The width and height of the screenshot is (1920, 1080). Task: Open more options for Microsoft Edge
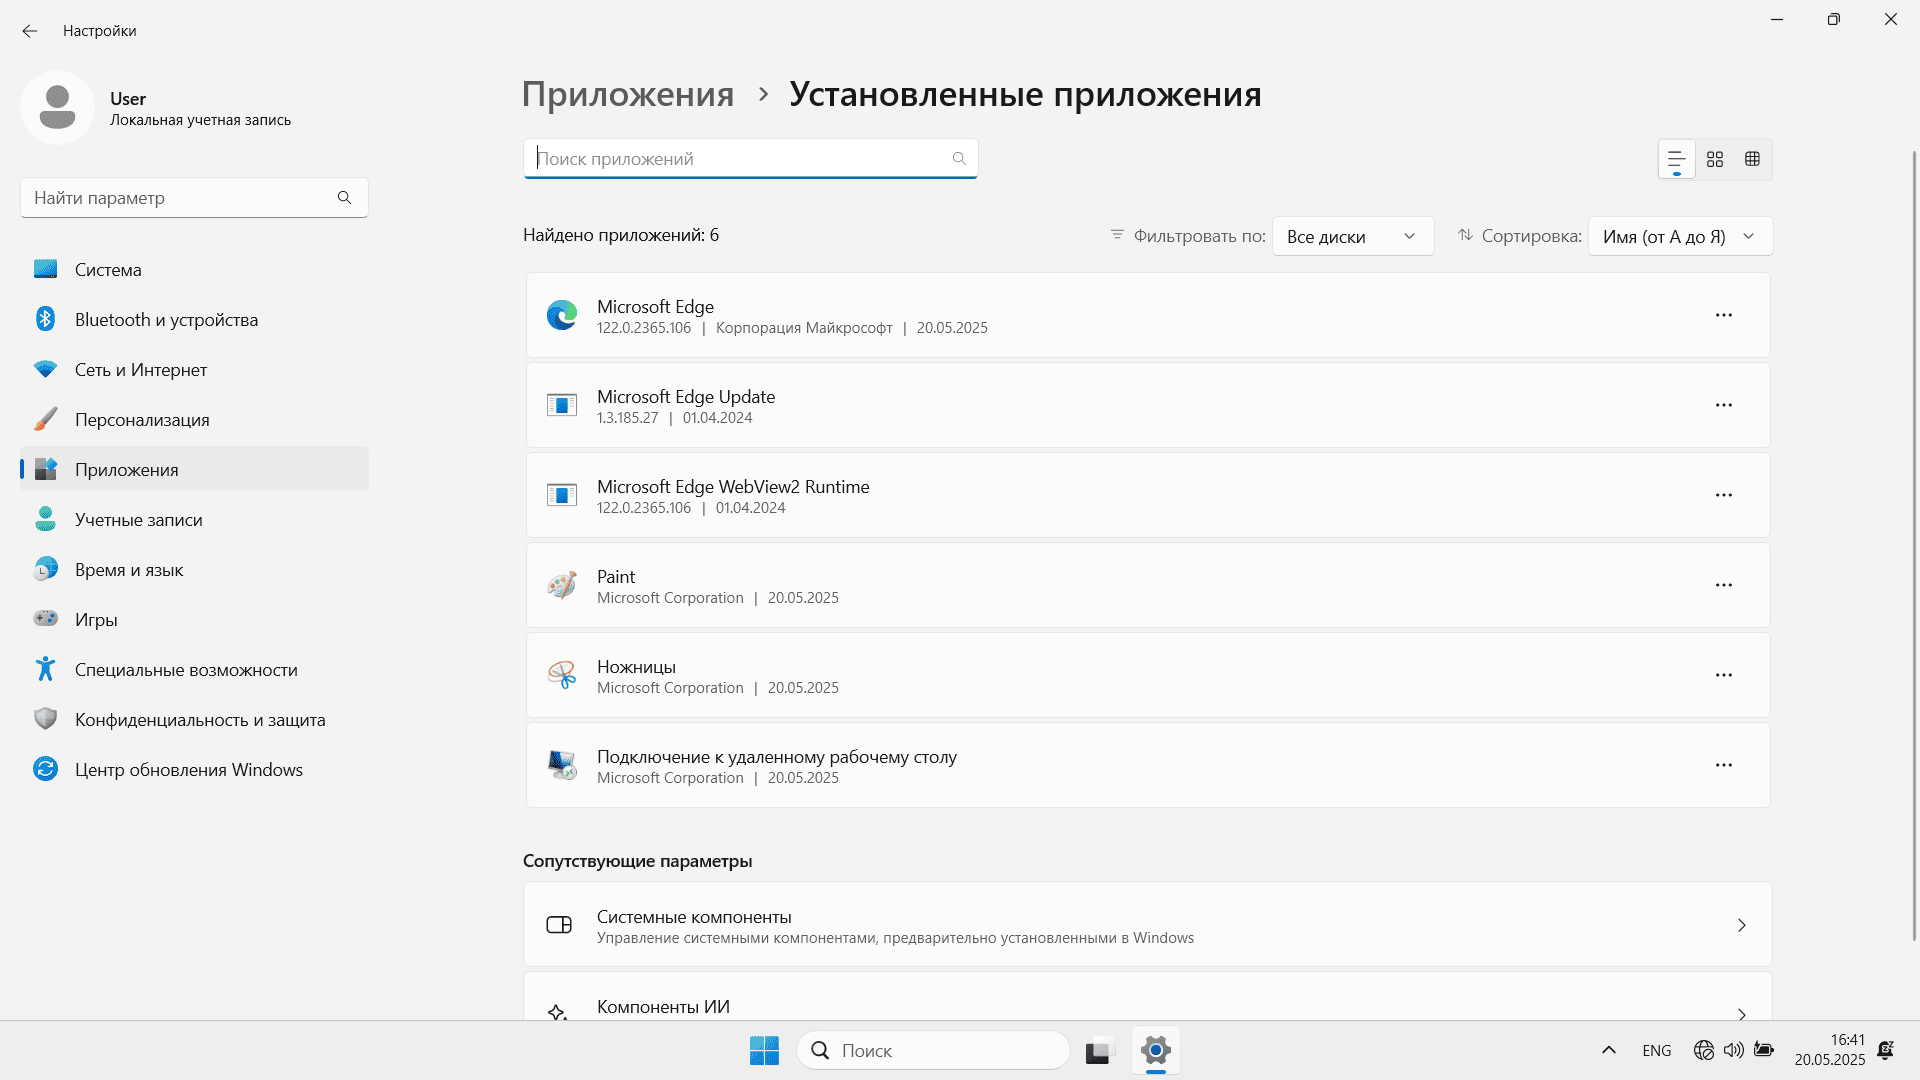point(1724,315)
